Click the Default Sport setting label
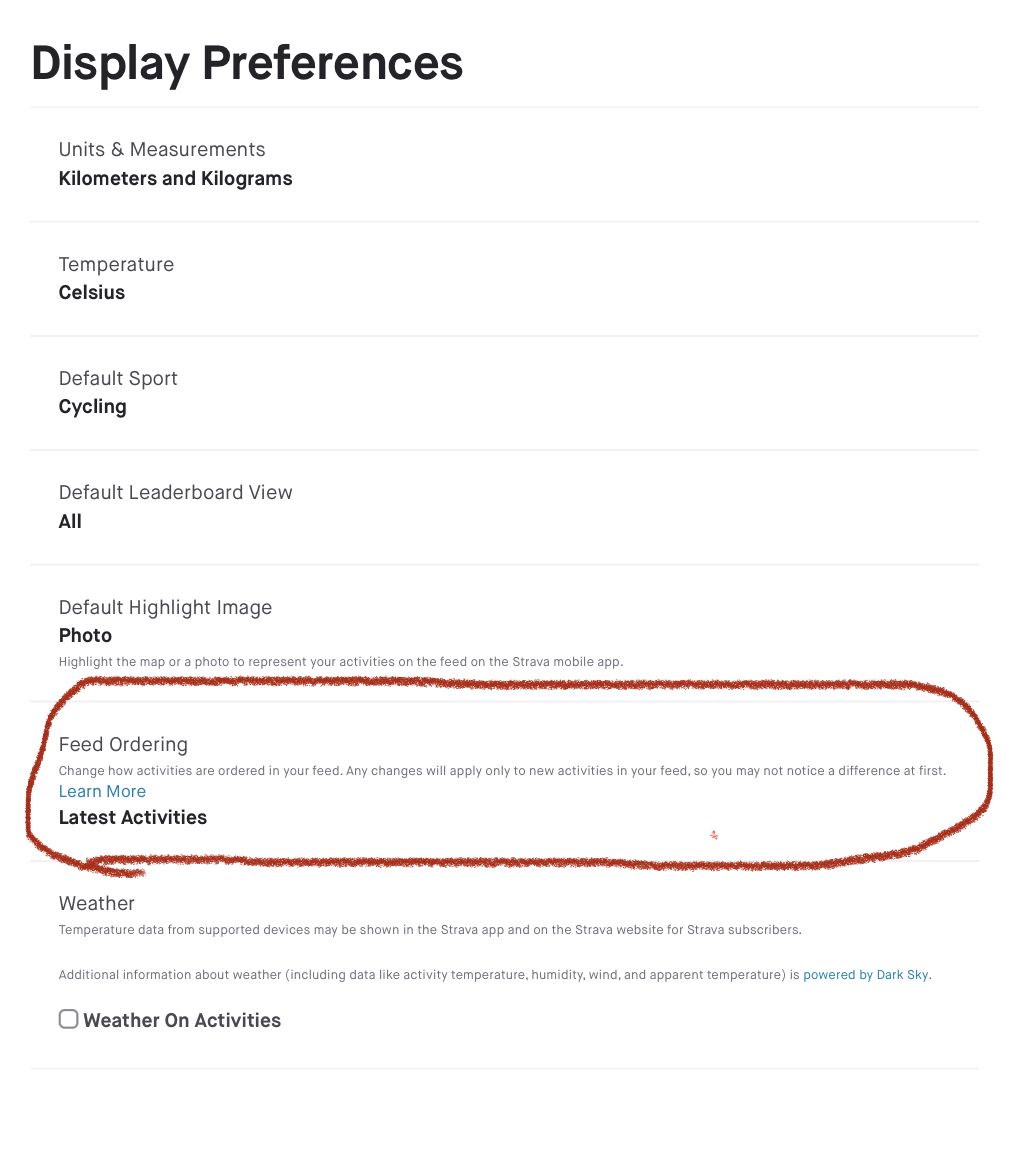This screenshot has width=1015, height=1149. 118,378
